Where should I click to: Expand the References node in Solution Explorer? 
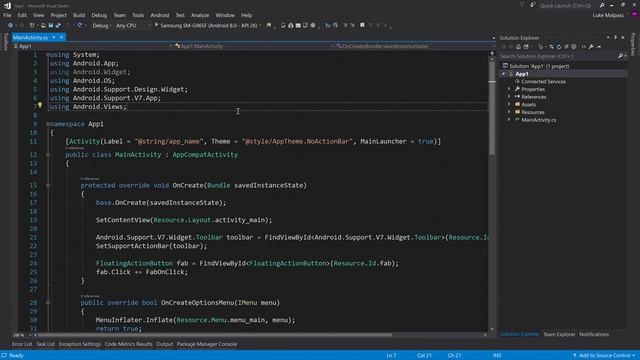coord(509,97)
